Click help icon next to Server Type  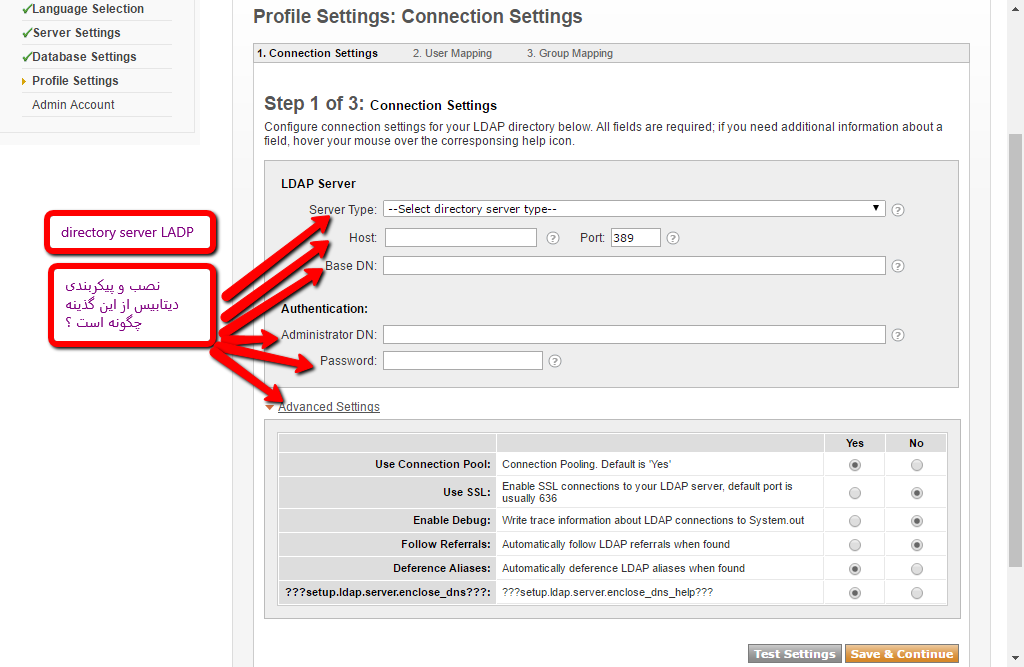898,210
